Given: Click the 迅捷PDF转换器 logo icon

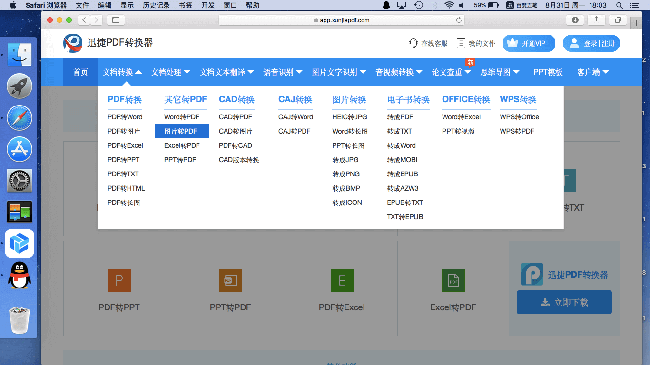Looking at the screenshot, I should (73, 43).
